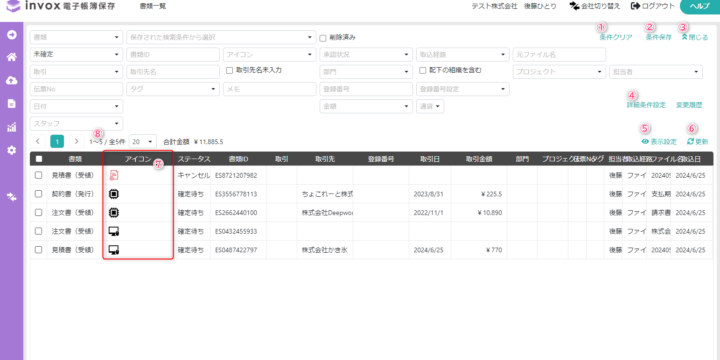Open the 金額 filter dropdown

click(x=366, y=106)
